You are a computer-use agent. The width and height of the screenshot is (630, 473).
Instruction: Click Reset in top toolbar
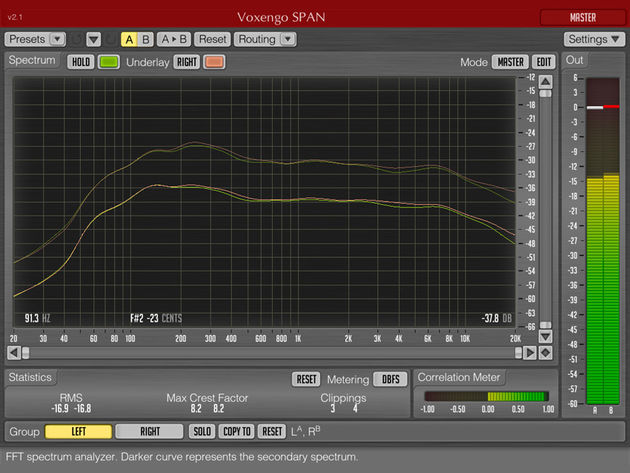tap(213, 39)
